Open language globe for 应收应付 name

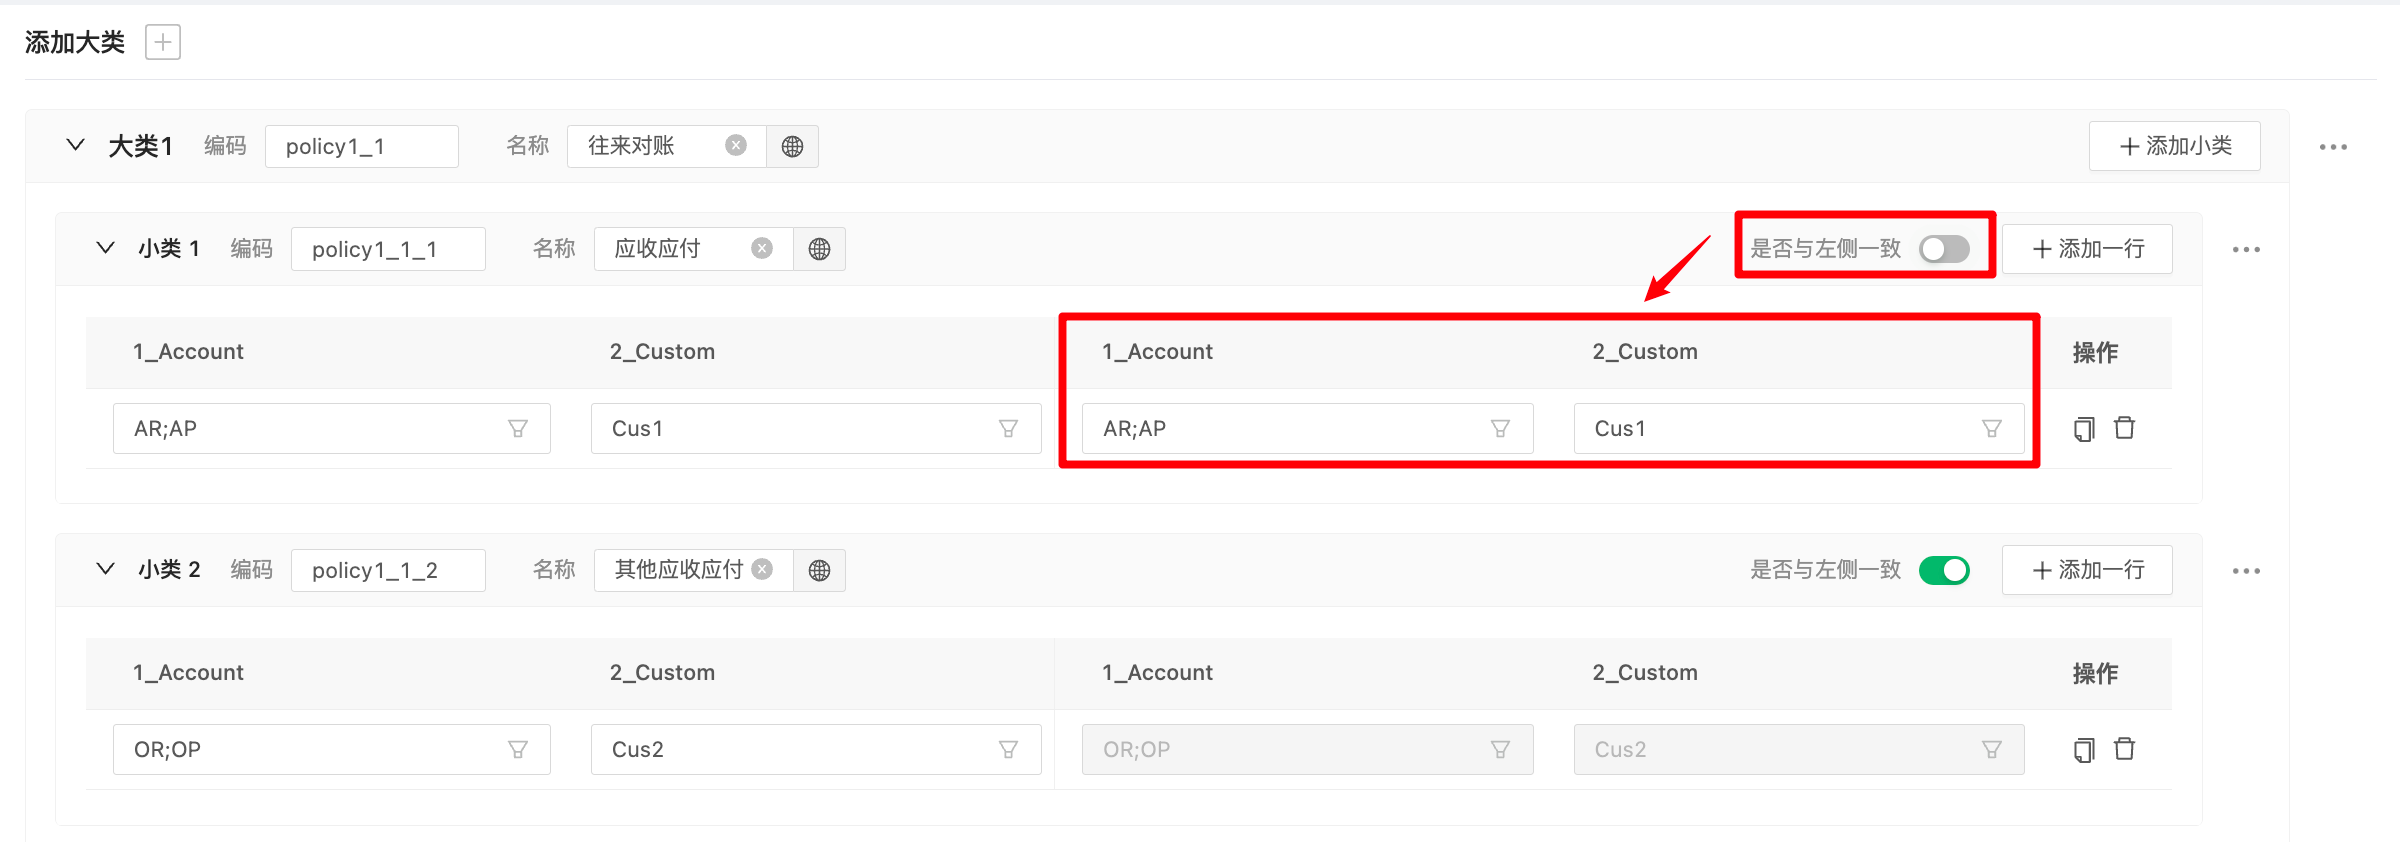pyautogui.click(x=819, y=249)
